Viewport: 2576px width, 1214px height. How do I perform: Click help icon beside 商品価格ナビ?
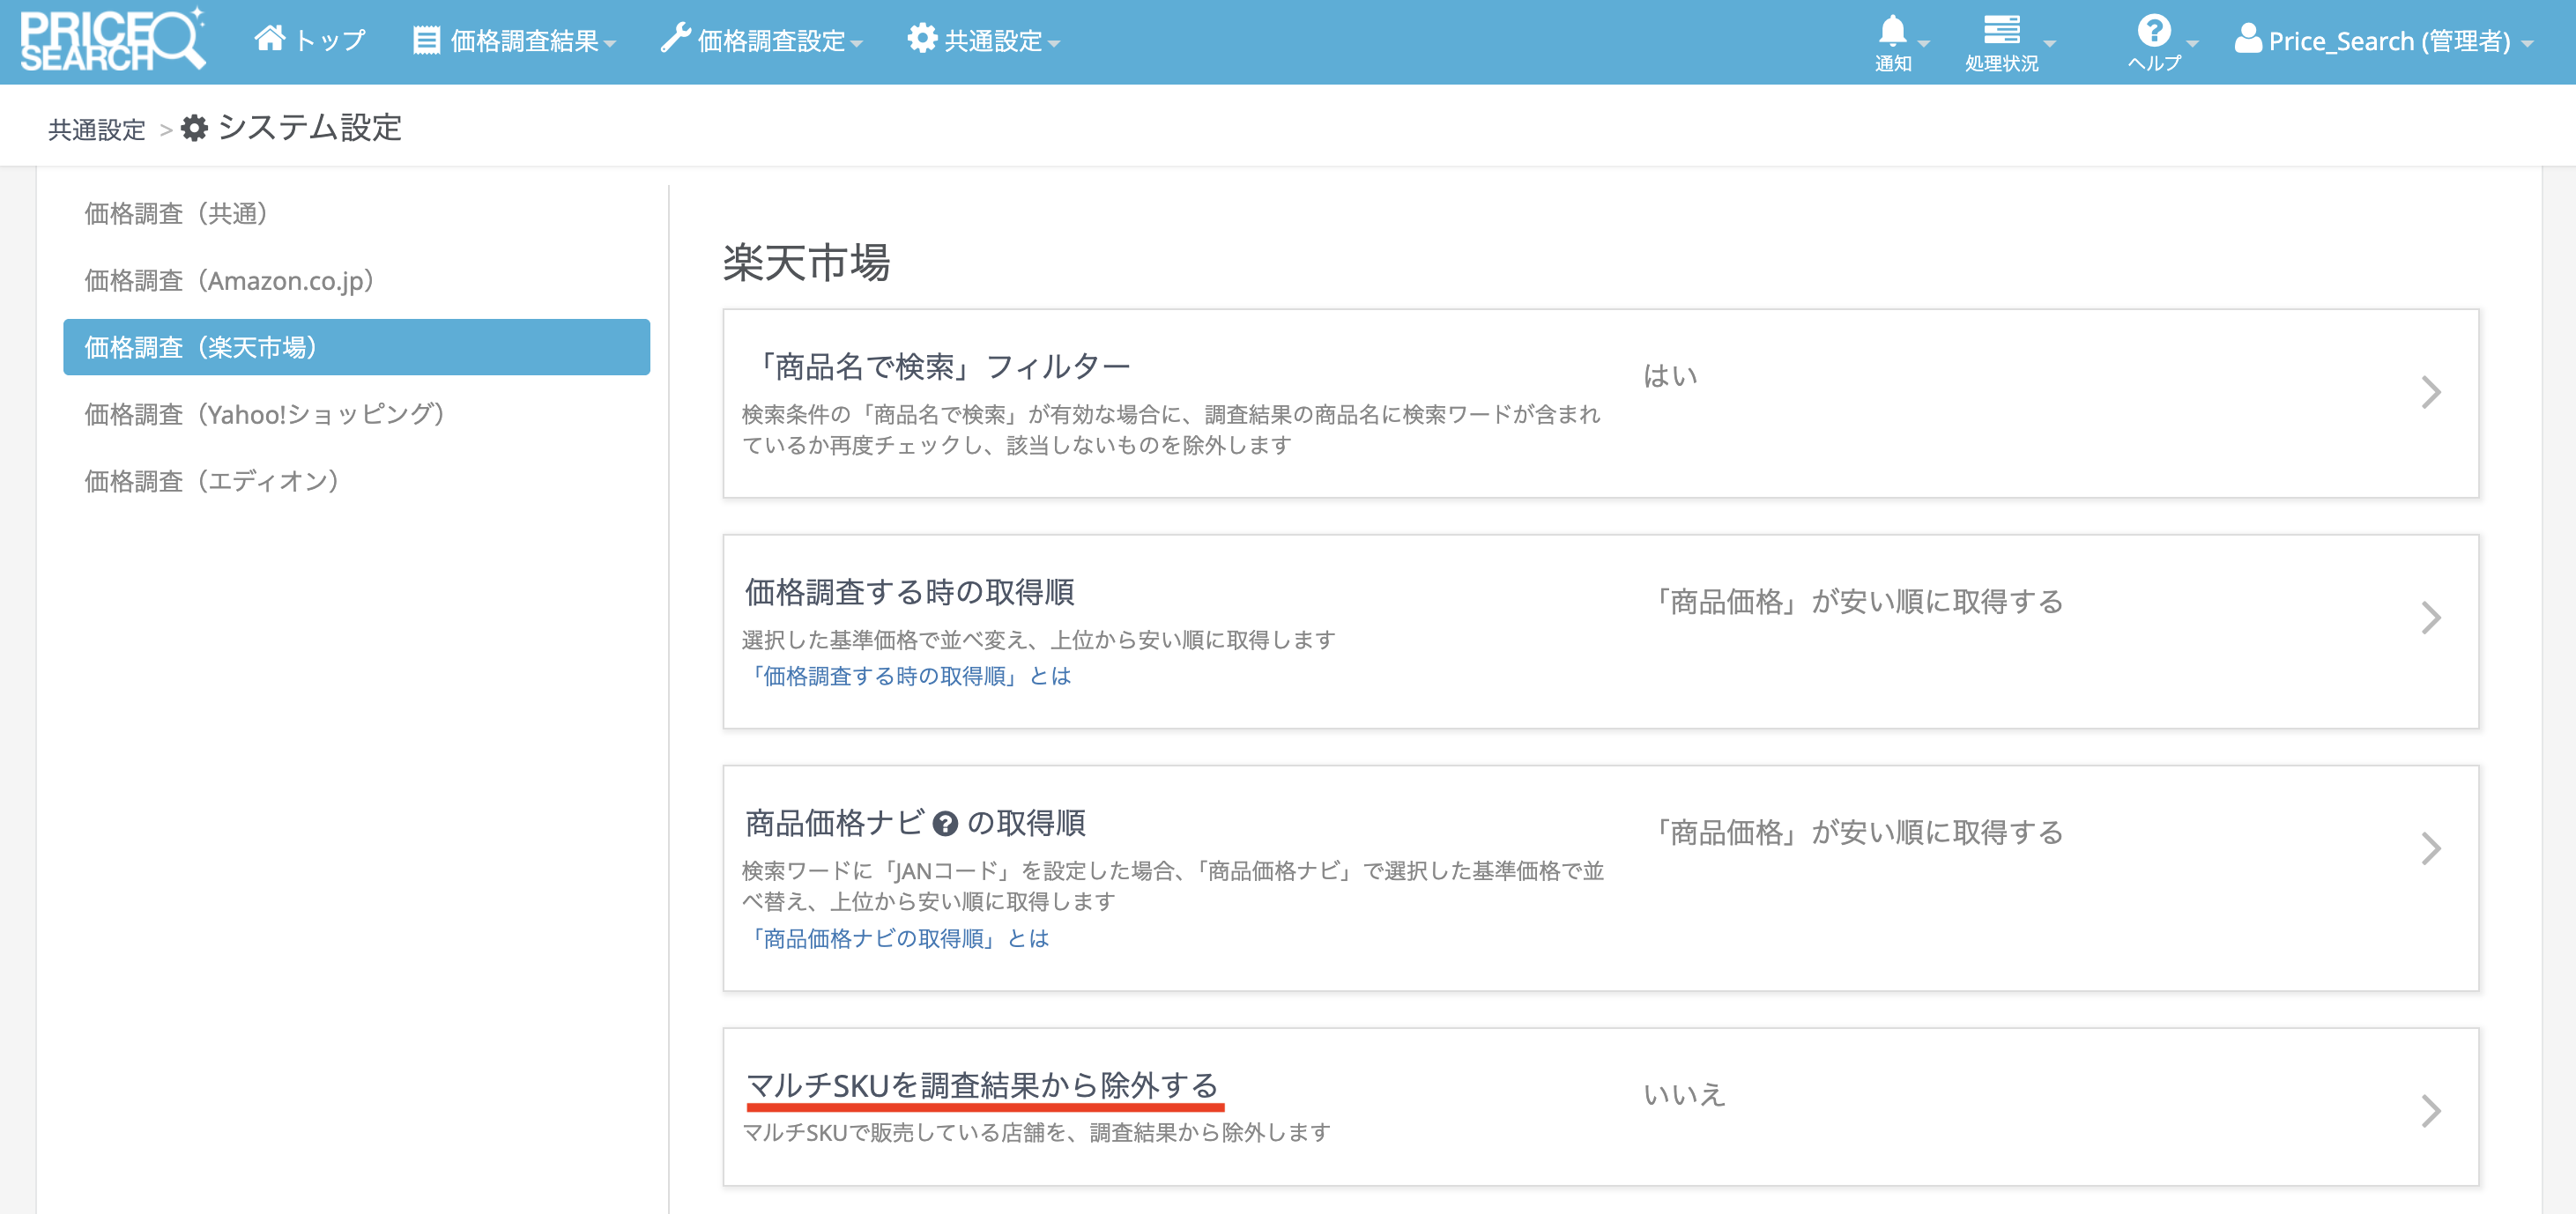coord(945,824)
